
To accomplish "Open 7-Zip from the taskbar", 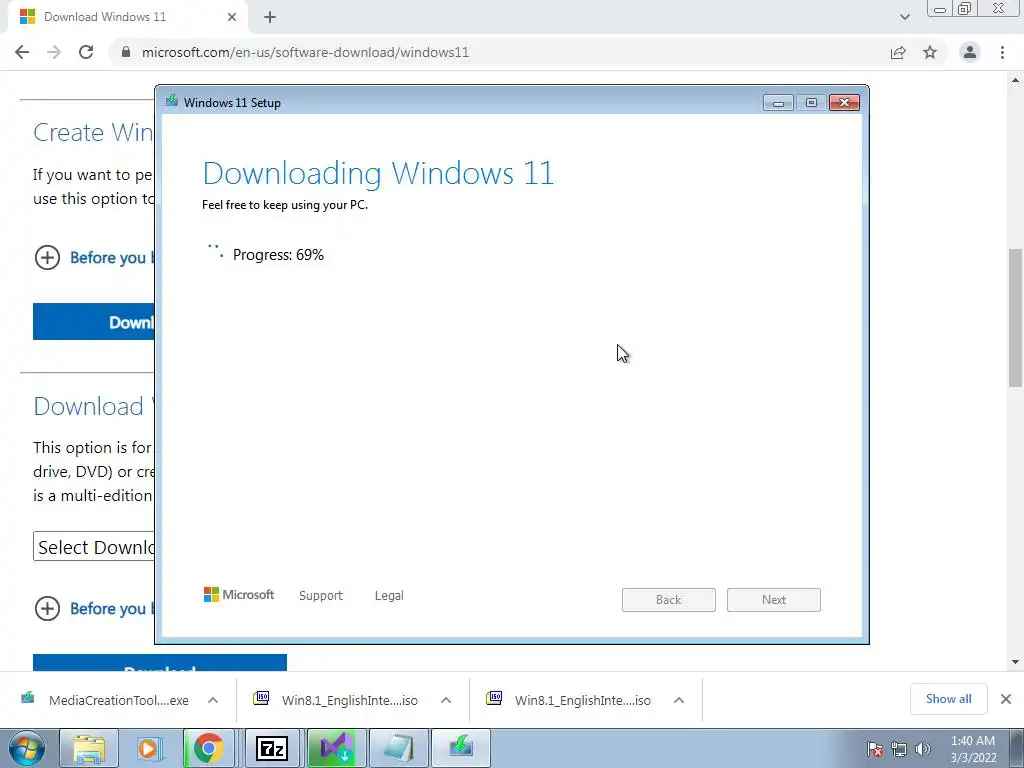I will tap(272, 748).
